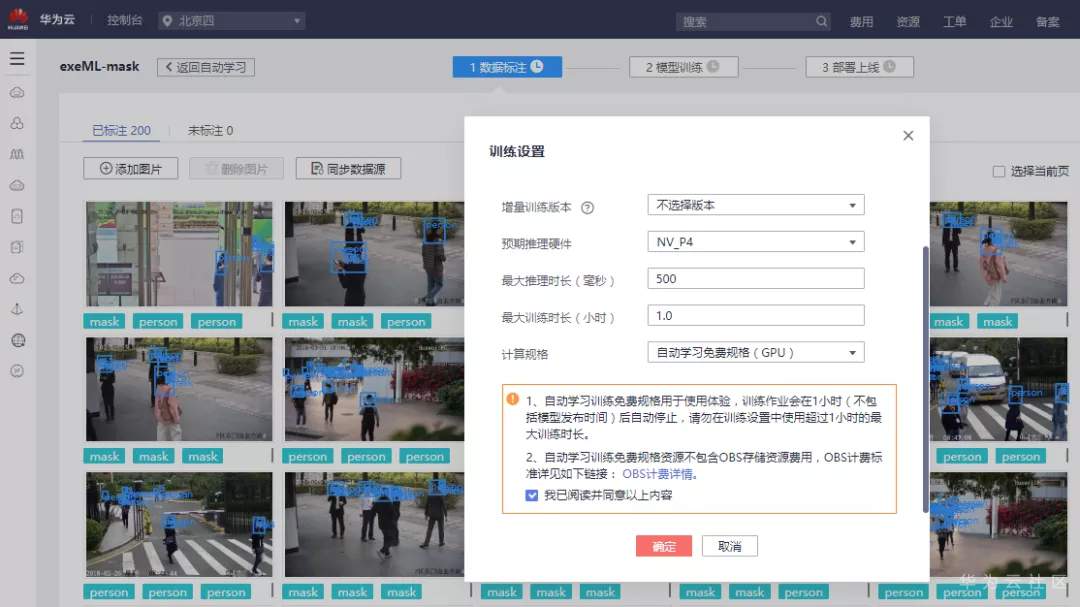Click the exeML-mask project title

(x=99, y=66)
